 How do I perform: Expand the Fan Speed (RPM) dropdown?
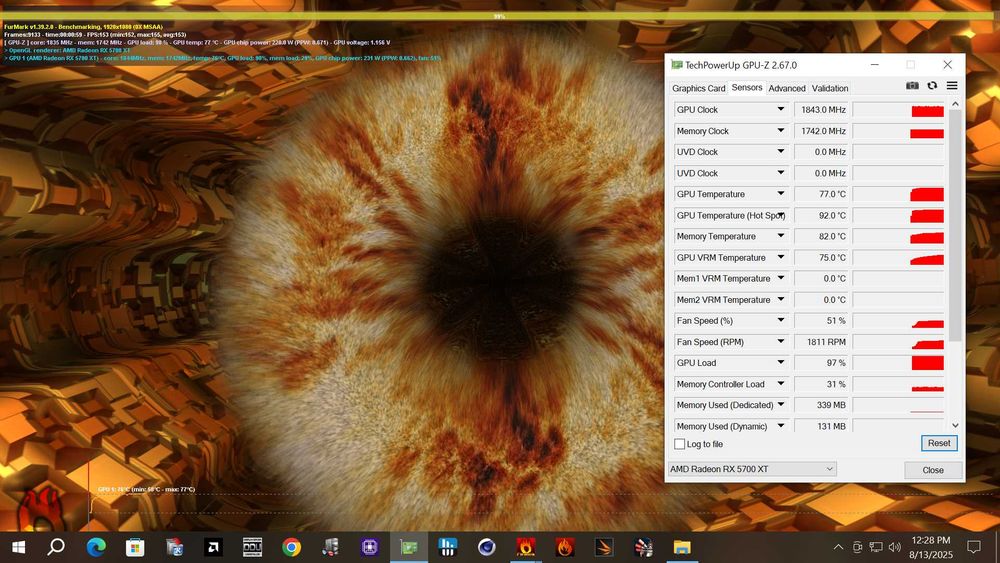(781, 342)
